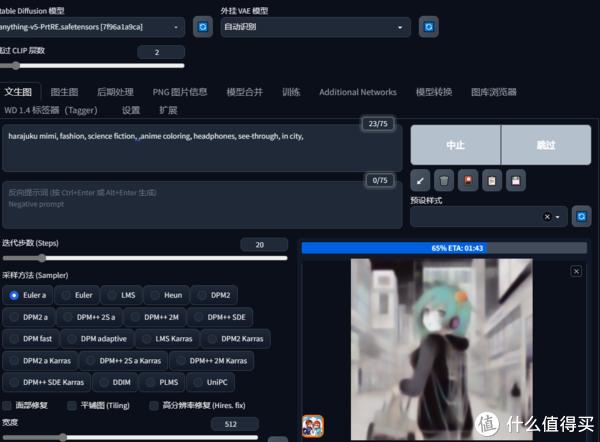
Task: Adjust the 迭代步数 (Steps) slider
Action: (x=145, y=258)
